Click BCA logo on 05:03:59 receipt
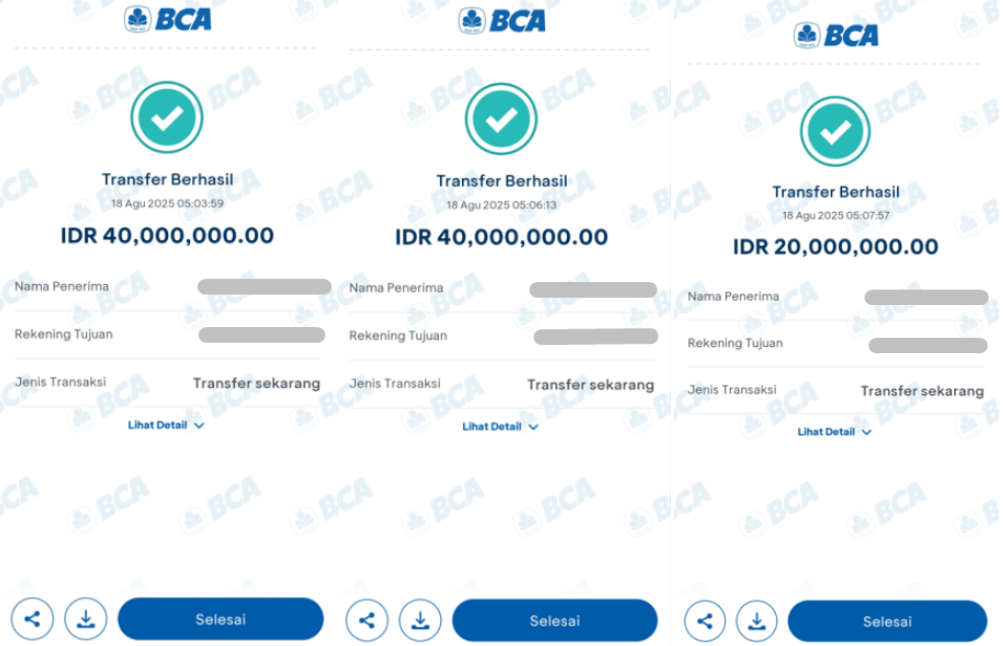 (x=168, y=19)
